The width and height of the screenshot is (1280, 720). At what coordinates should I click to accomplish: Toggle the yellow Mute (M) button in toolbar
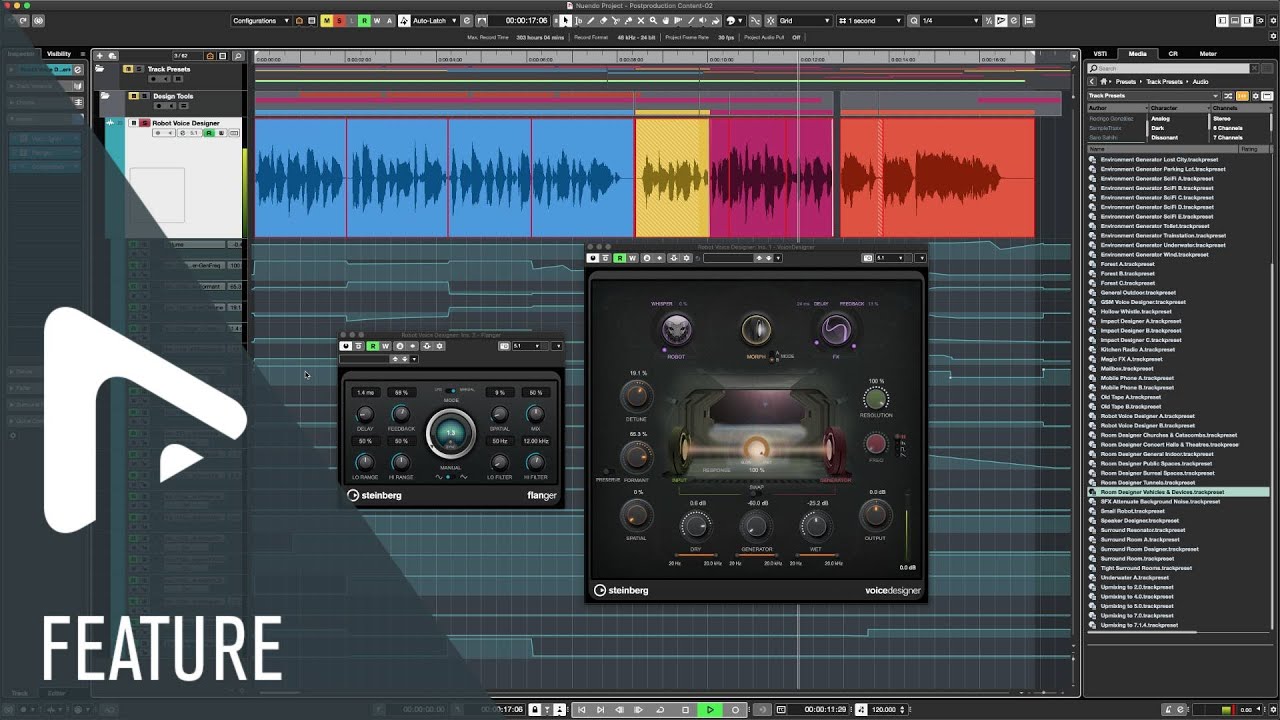click(327, 20)
